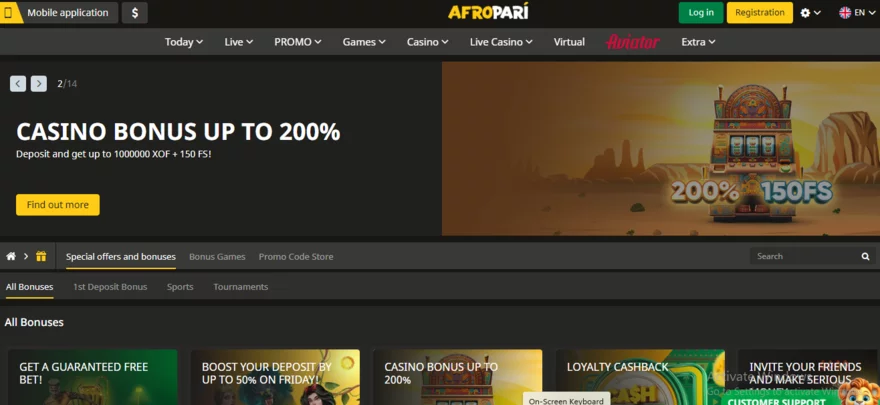Click the search magnifier icon
The image size is (880, 405).
tap(865, 256)
